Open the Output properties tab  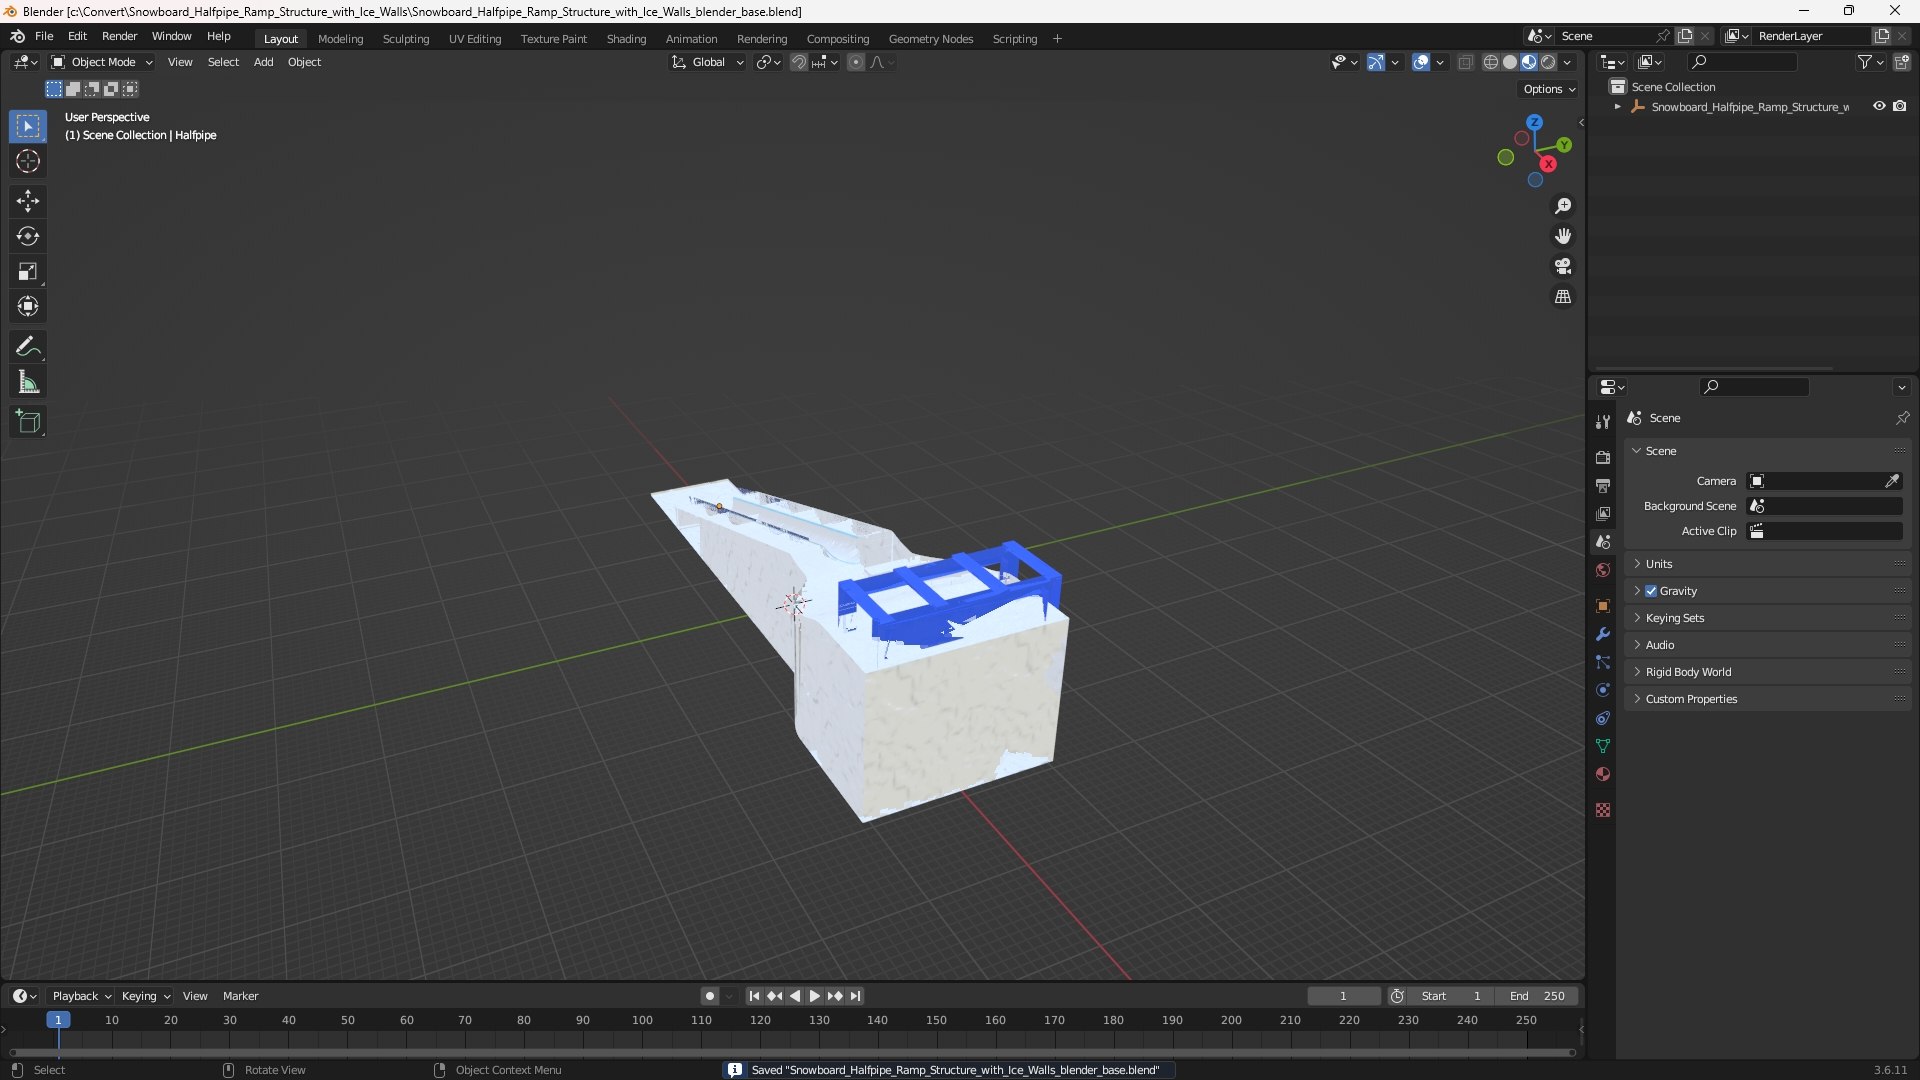coord(1603,485)
